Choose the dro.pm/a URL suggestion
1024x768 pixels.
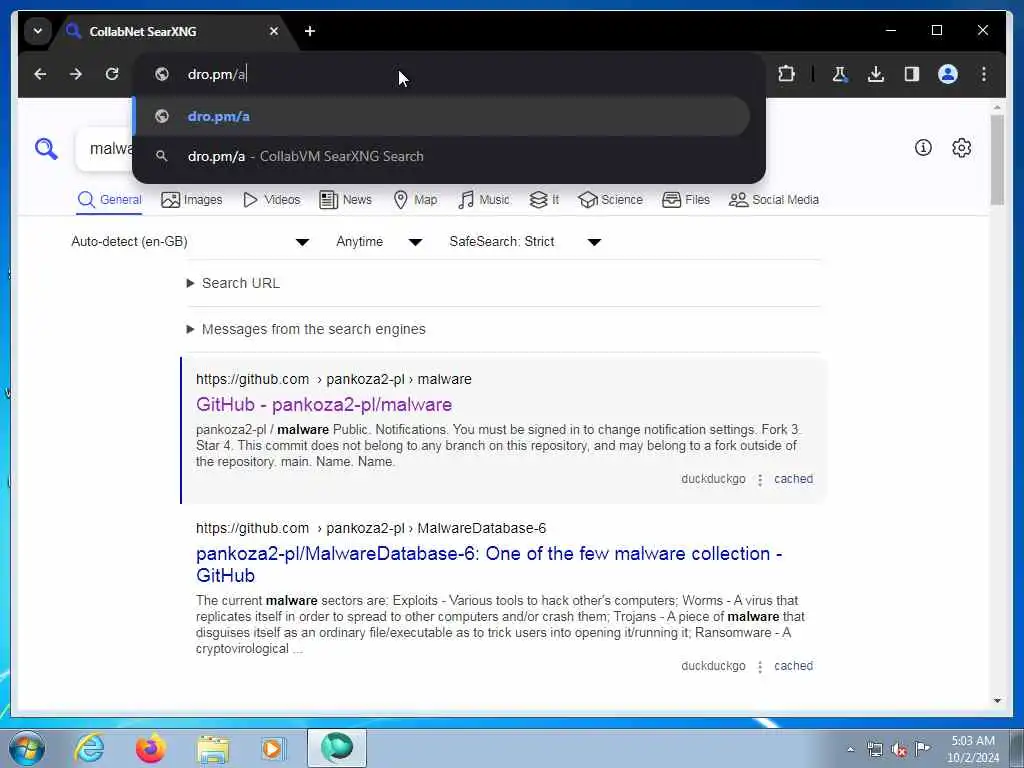click(x=441, y=116)
